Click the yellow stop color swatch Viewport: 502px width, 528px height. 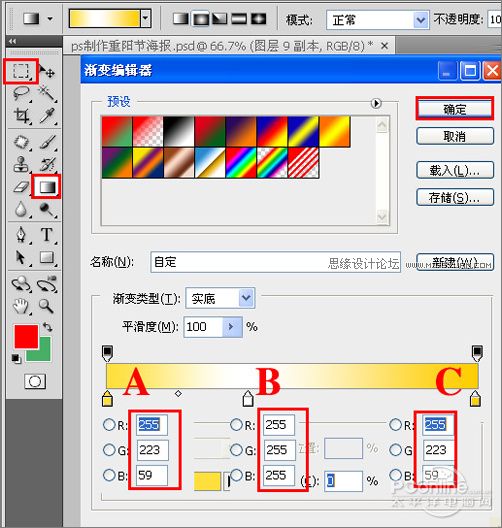pos(207,481)
